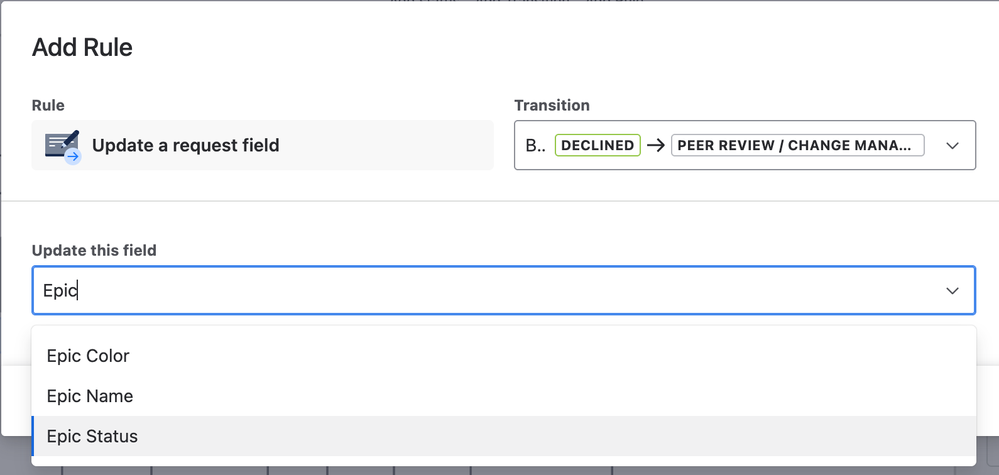Click the Transition section label
The image size is (999, 475).
(x=552, y=105)
